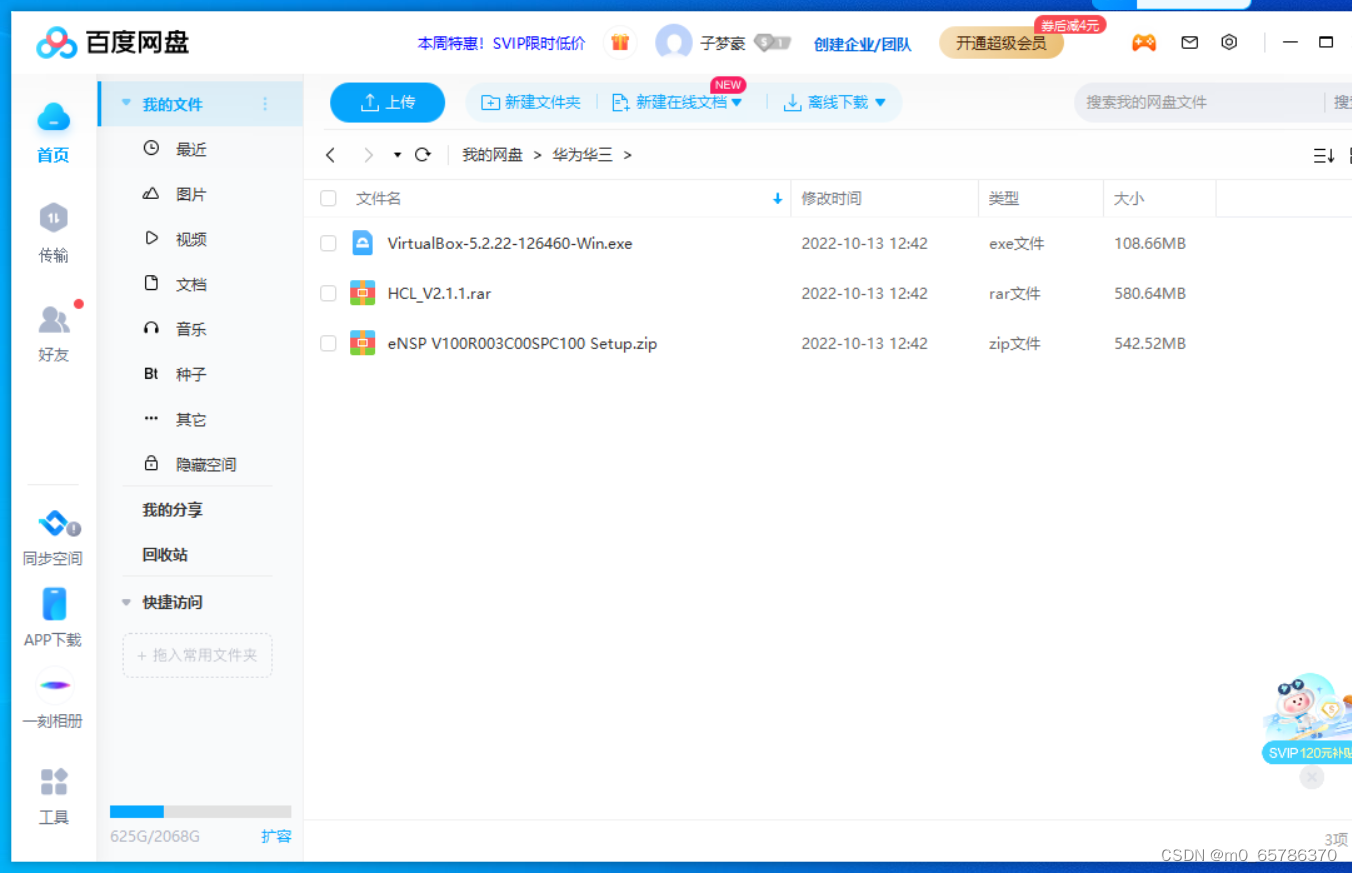Screen dimensions: 1352x873
Task: Open APP下载 download page
Action: [x=53, y=619]
